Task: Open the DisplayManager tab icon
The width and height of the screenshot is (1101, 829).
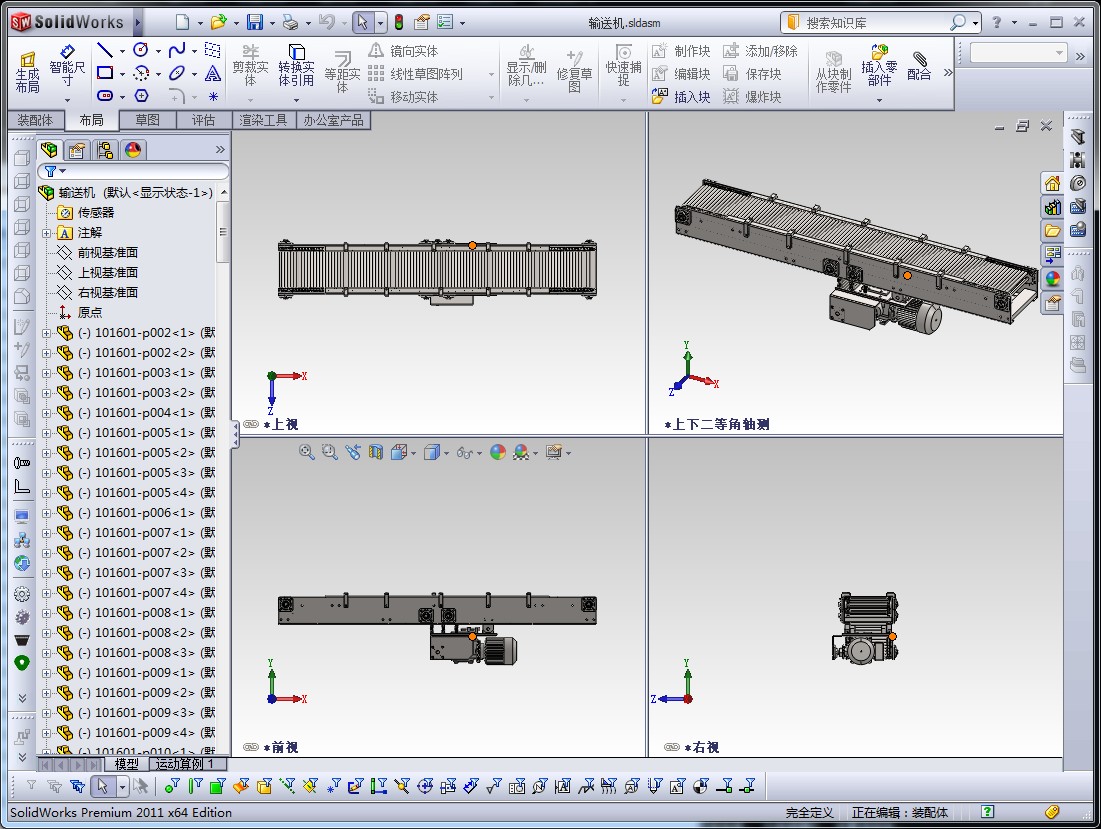Action: [133, 150]
